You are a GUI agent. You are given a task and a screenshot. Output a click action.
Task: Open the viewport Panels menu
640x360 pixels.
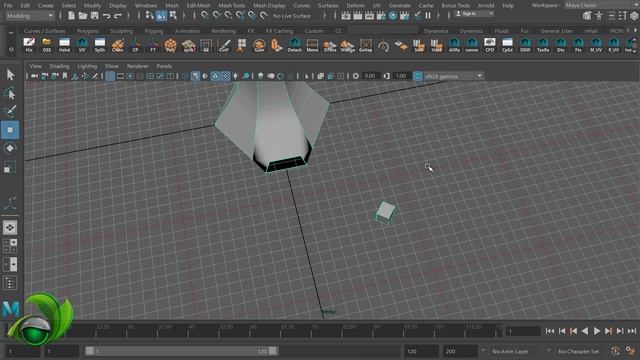164,66
